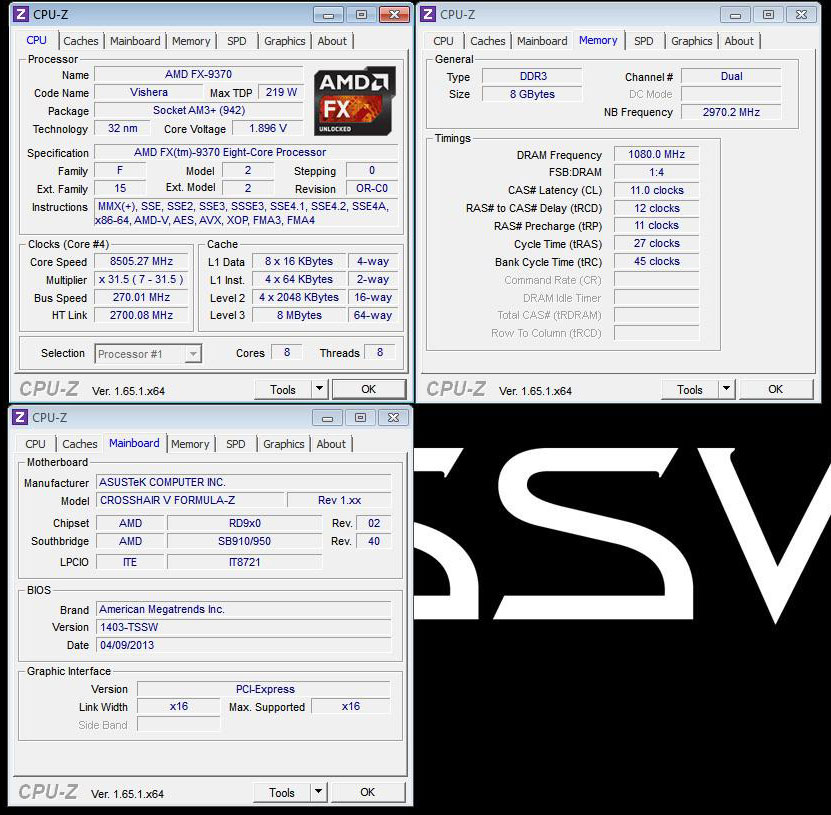
Task: Click the Bank Cycle Time 45 clocks value
Action: click(x=656, y=261)
